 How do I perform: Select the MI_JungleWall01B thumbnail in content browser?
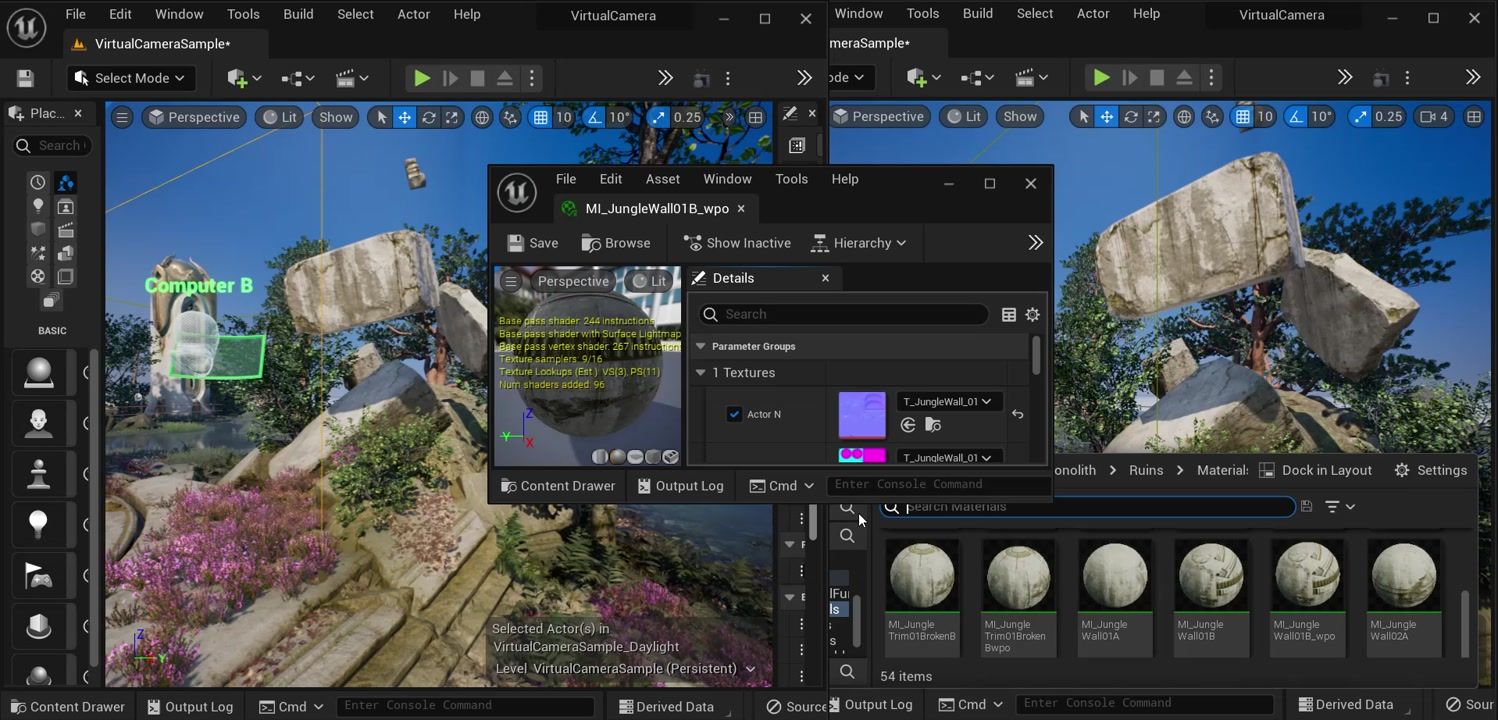pos(1210,573)
